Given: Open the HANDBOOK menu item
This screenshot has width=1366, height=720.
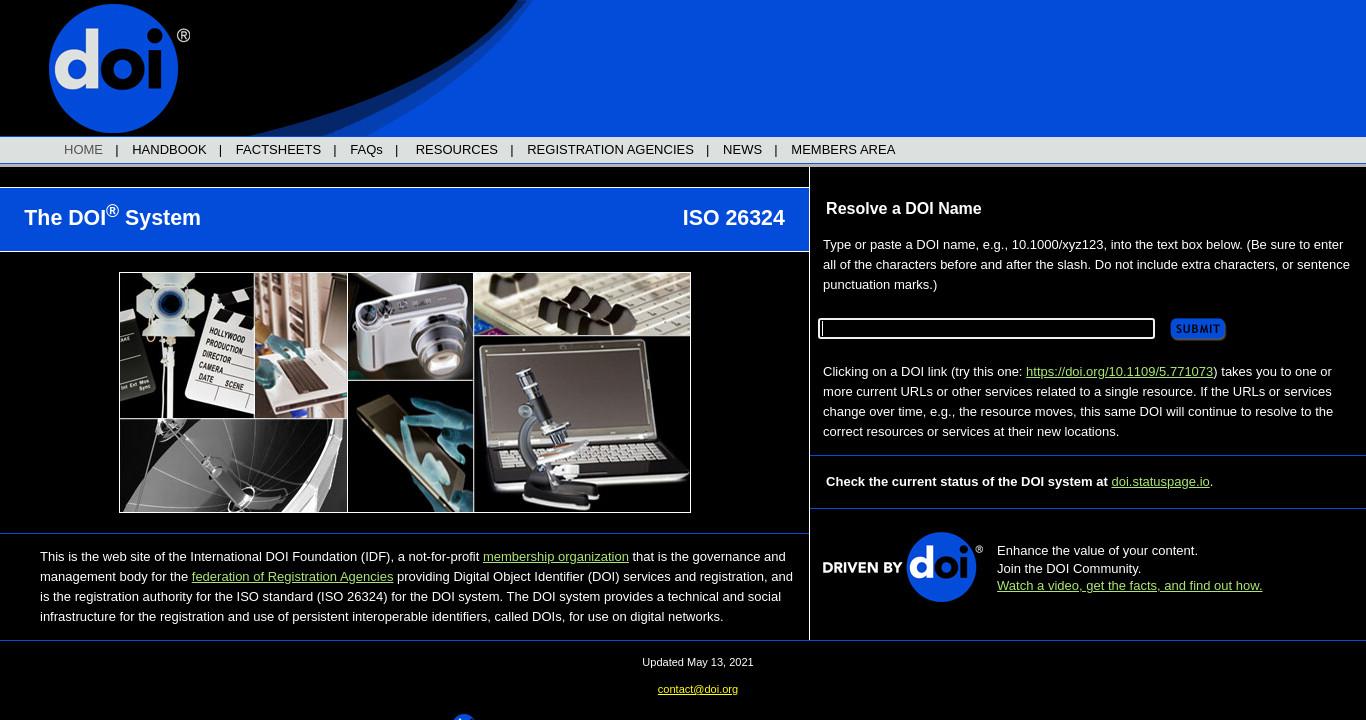Looking at the screenshot, I should click(x=169, y=150).
